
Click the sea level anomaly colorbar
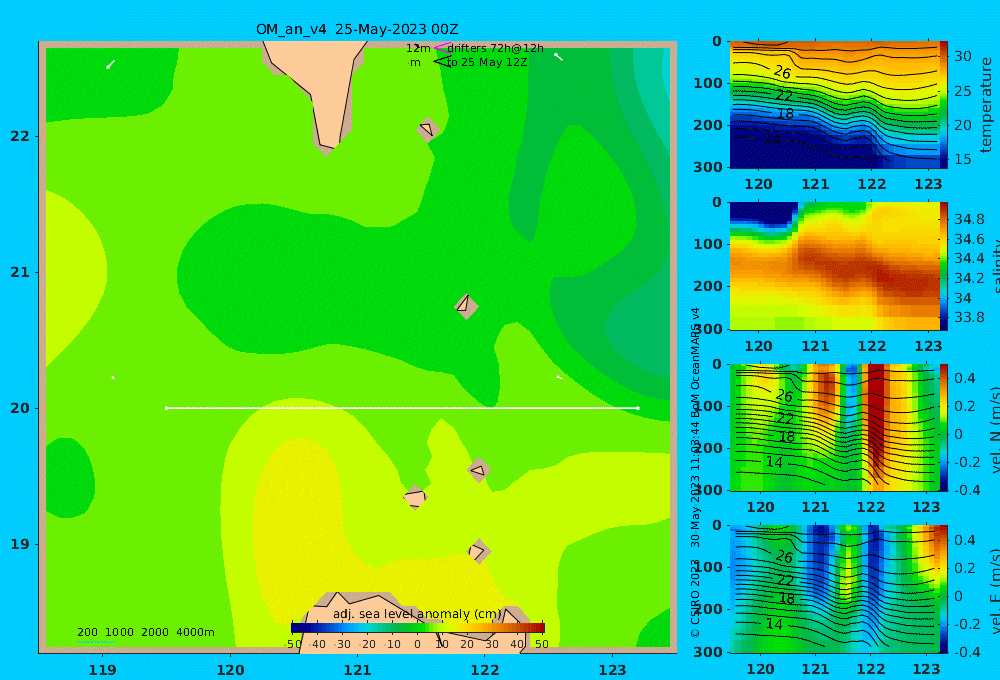click(418, 628)
